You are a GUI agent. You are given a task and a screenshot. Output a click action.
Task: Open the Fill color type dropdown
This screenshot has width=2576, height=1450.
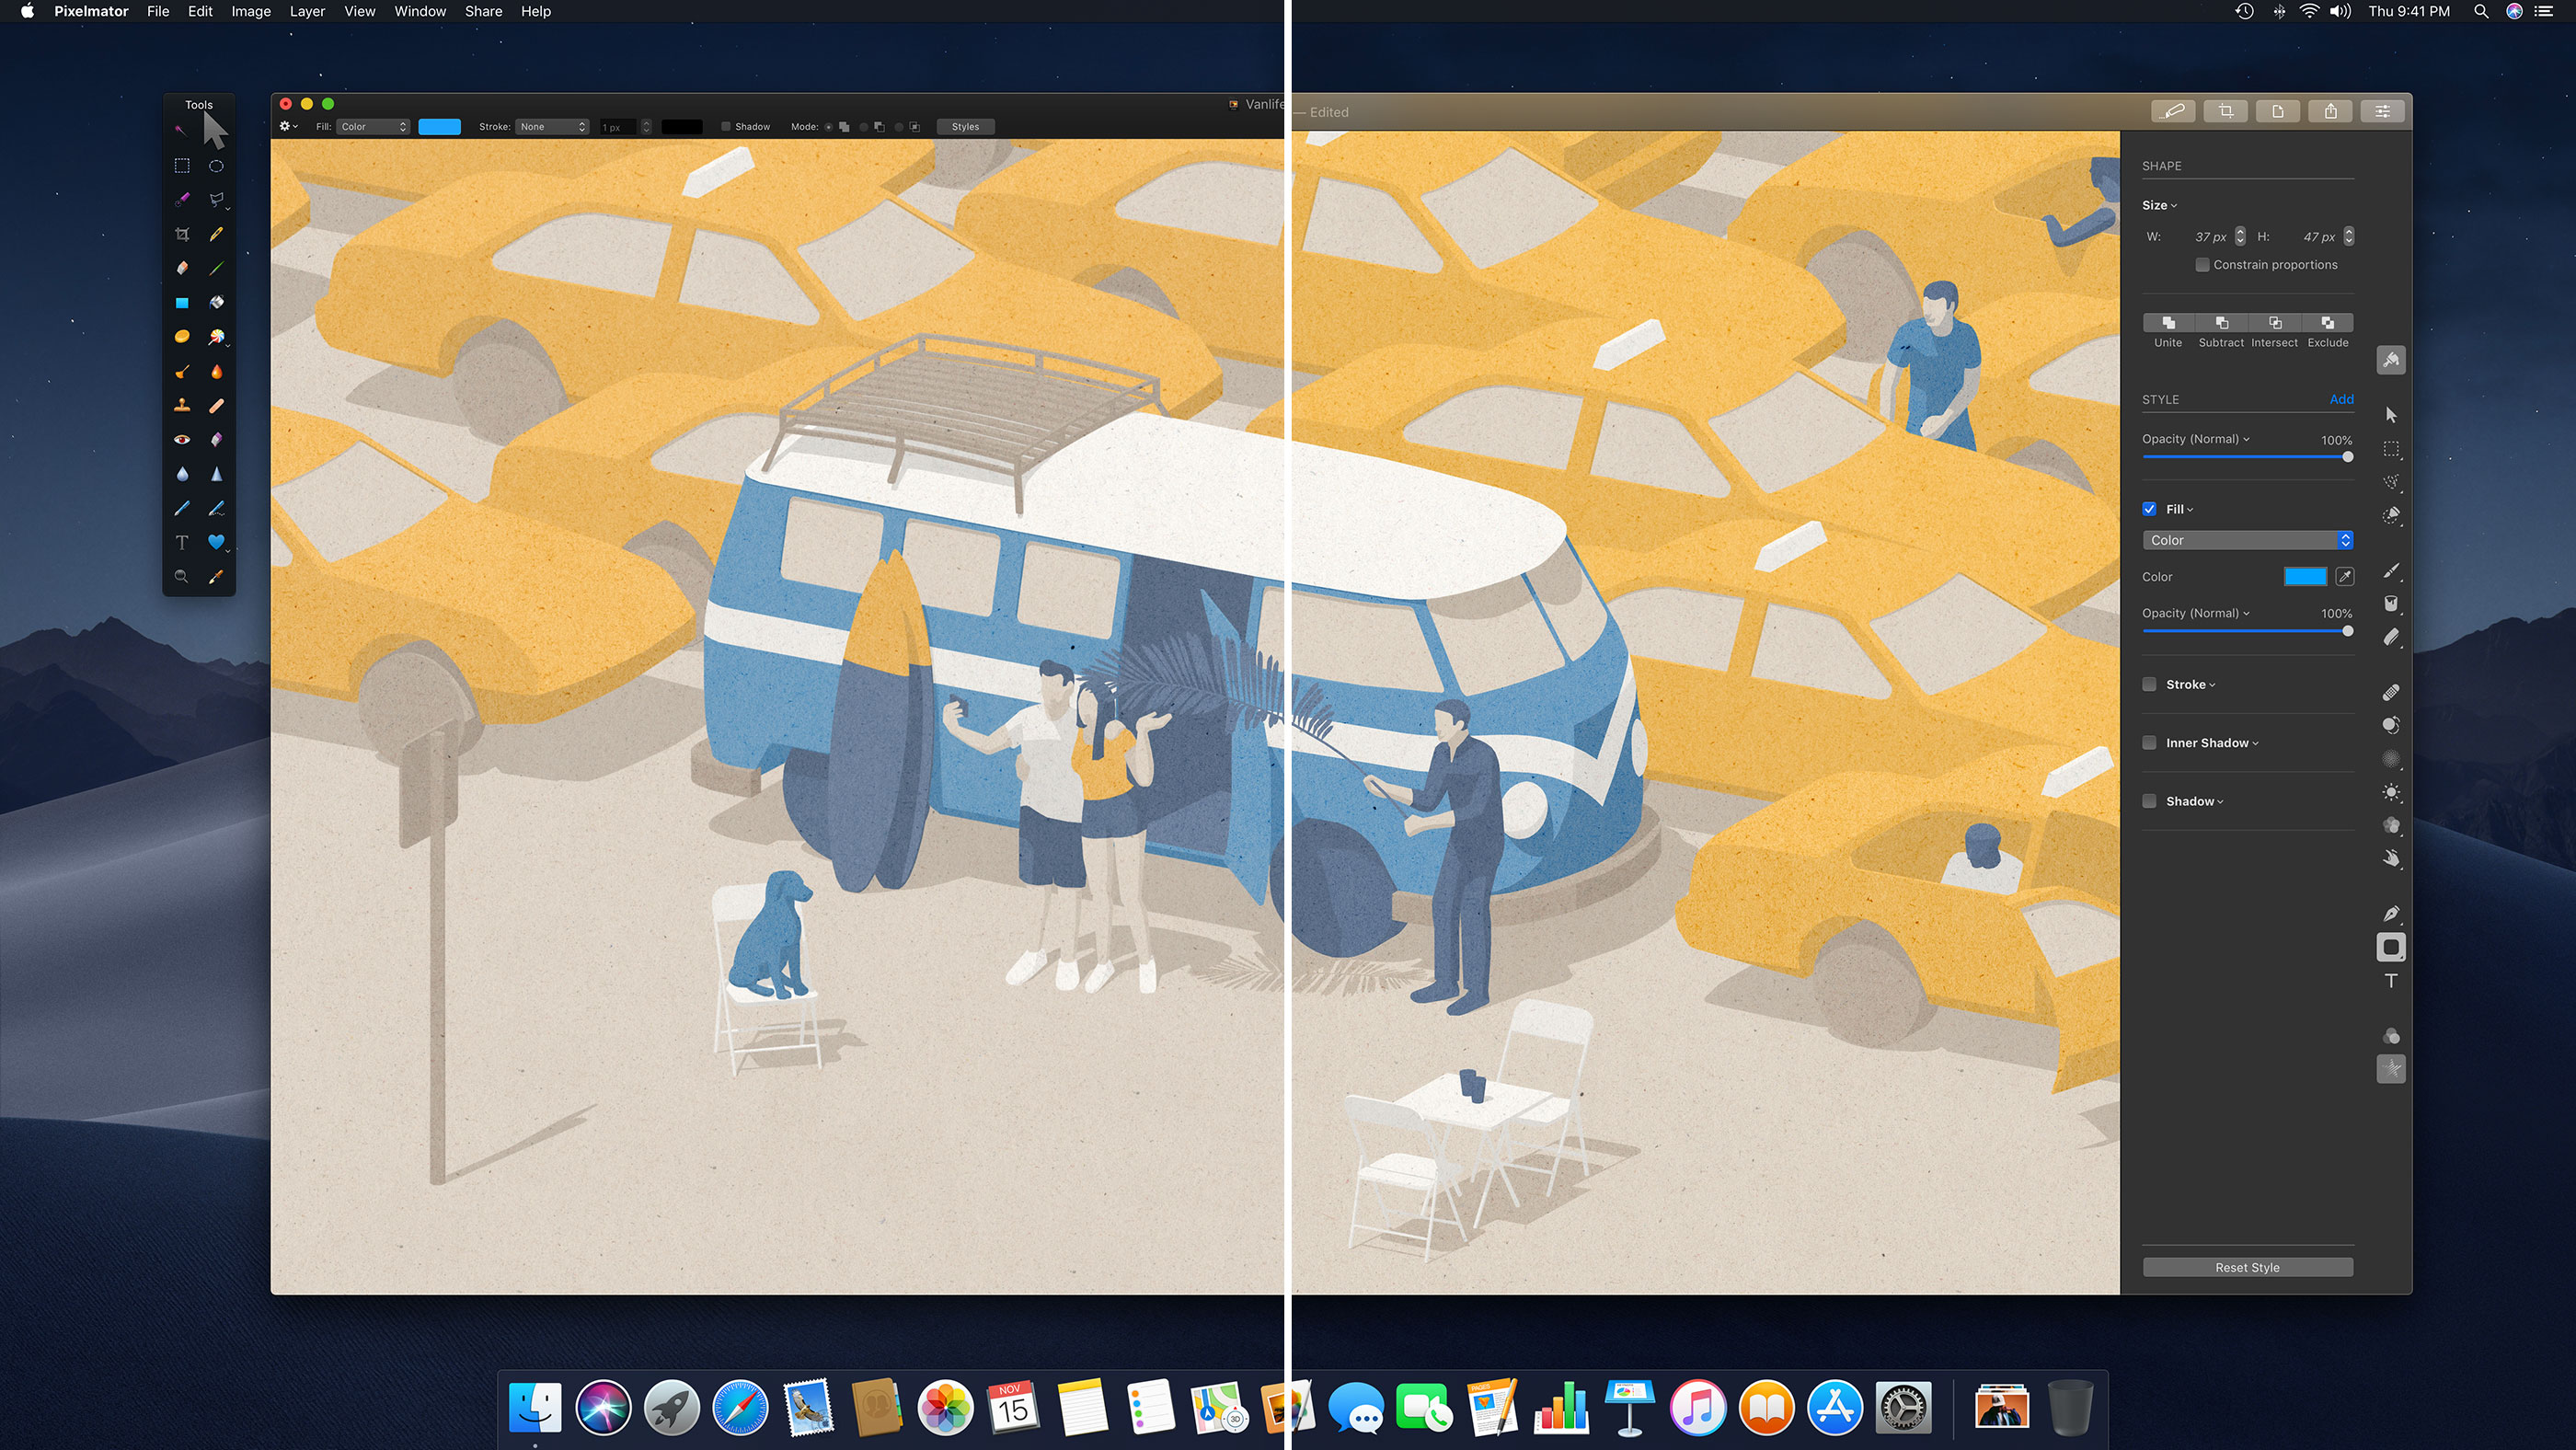tap(2247, 541)
